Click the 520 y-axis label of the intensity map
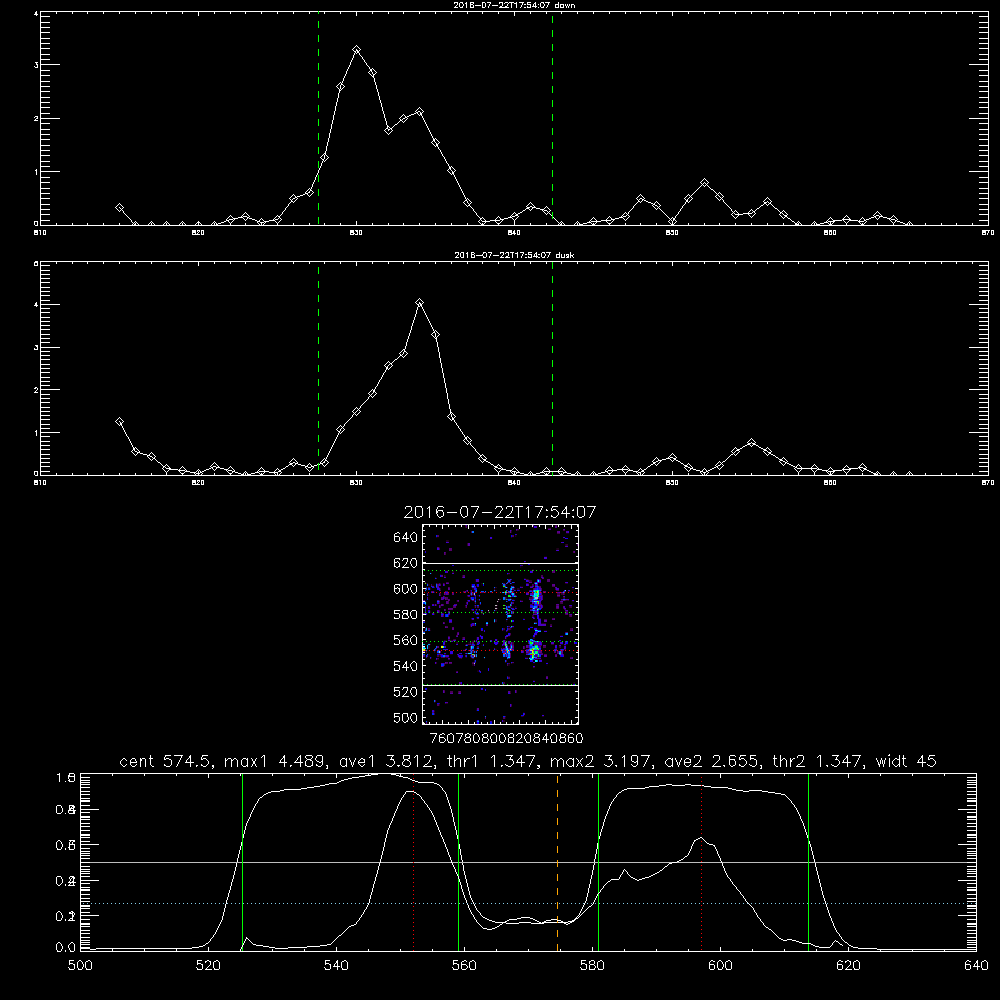1000x1000 pixels. click(x=406, y=692)
